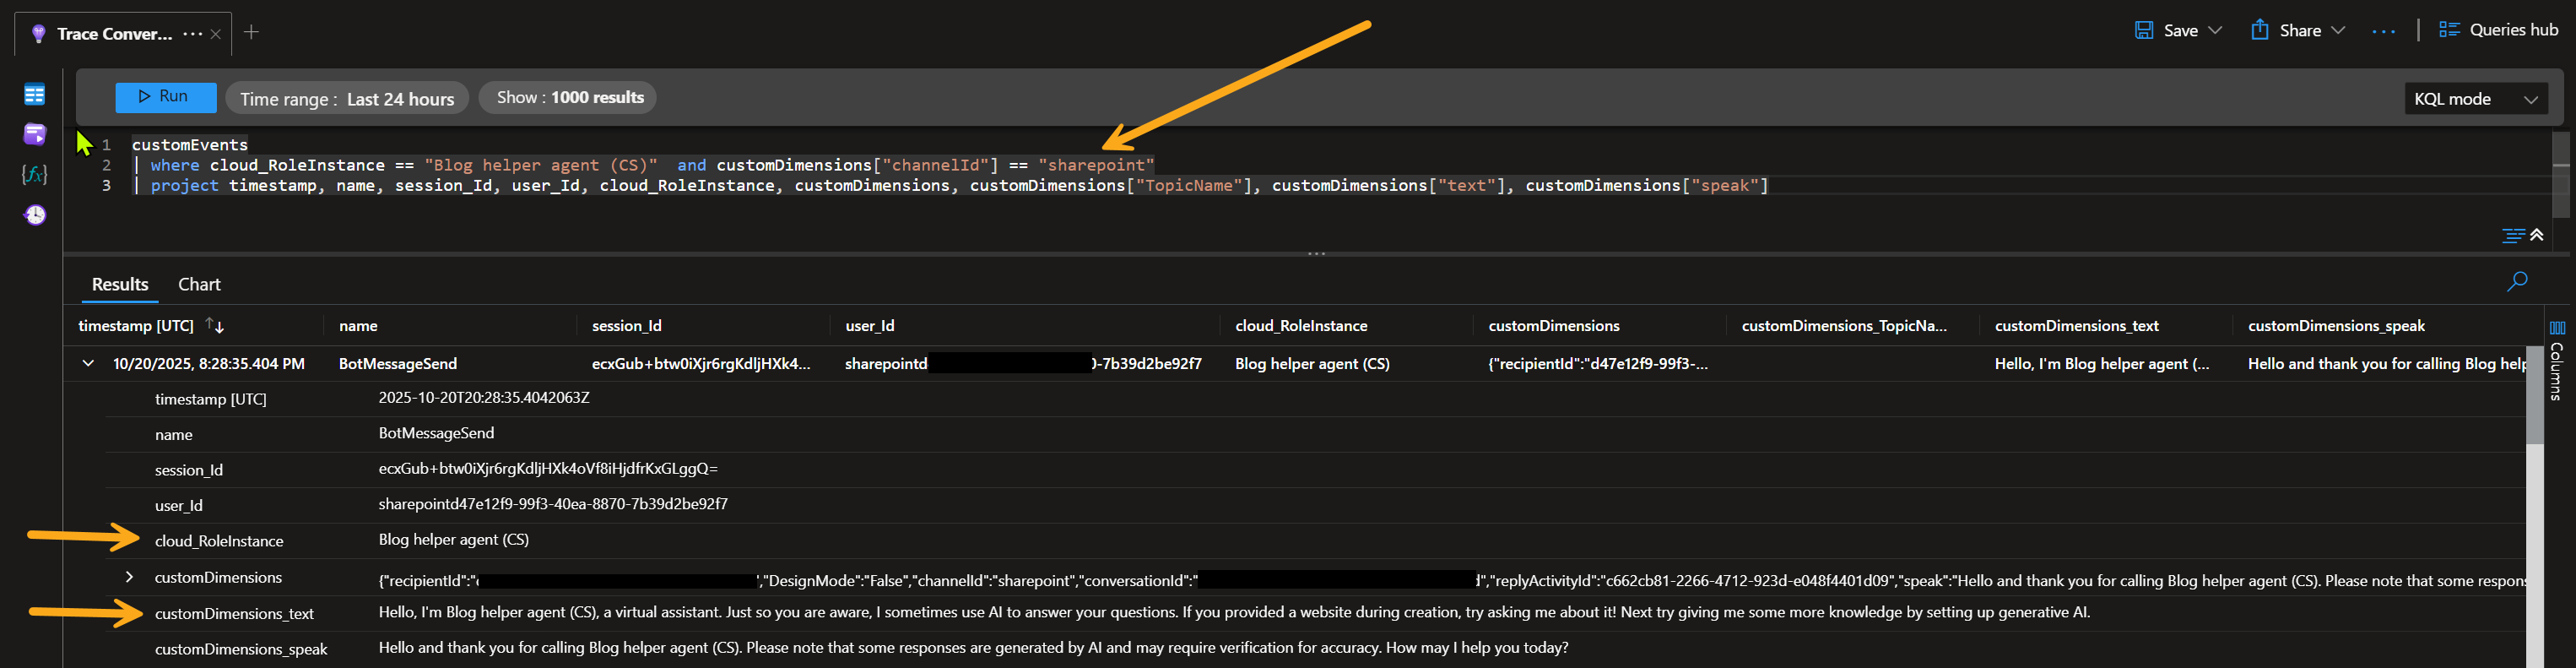
Task: Collapse the query editor with double chevron
Action: (x=2537, y=235)
